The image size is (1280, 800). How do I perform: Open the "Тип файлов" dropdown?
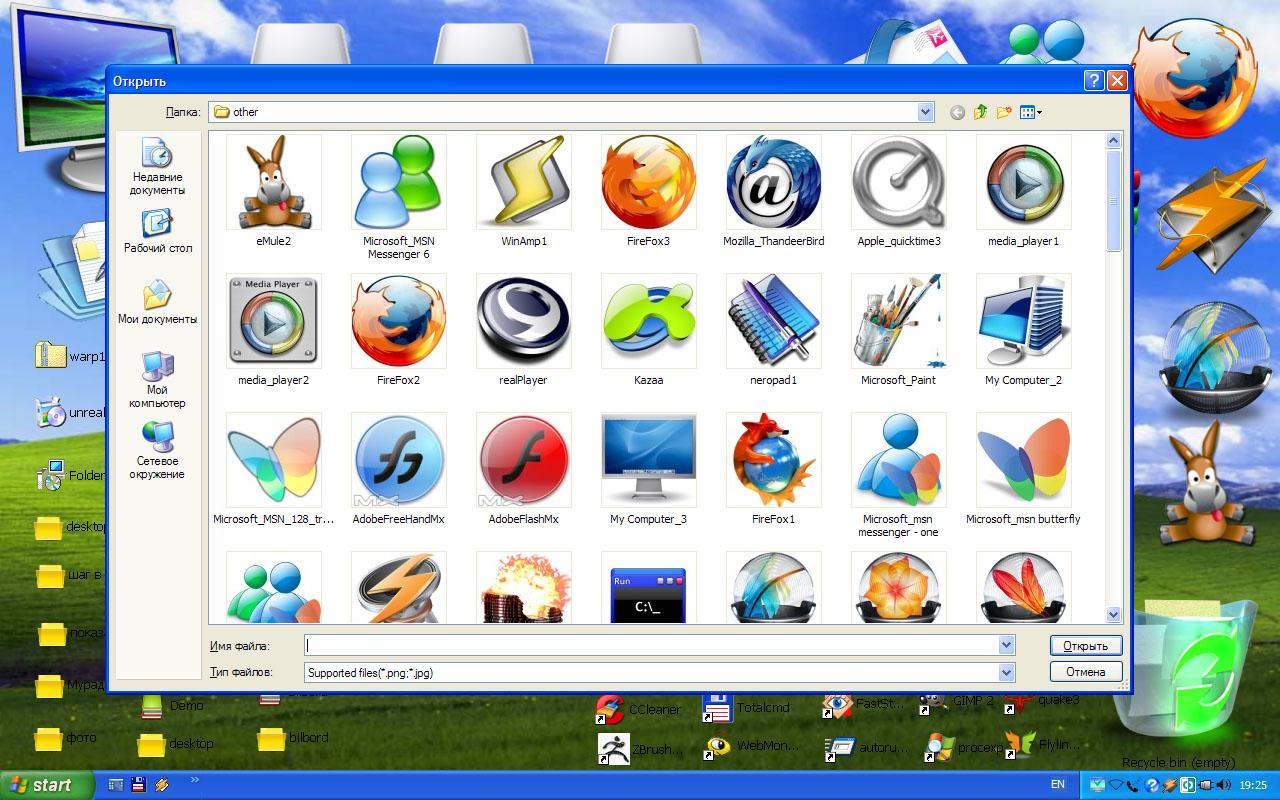pos(1008,672)
